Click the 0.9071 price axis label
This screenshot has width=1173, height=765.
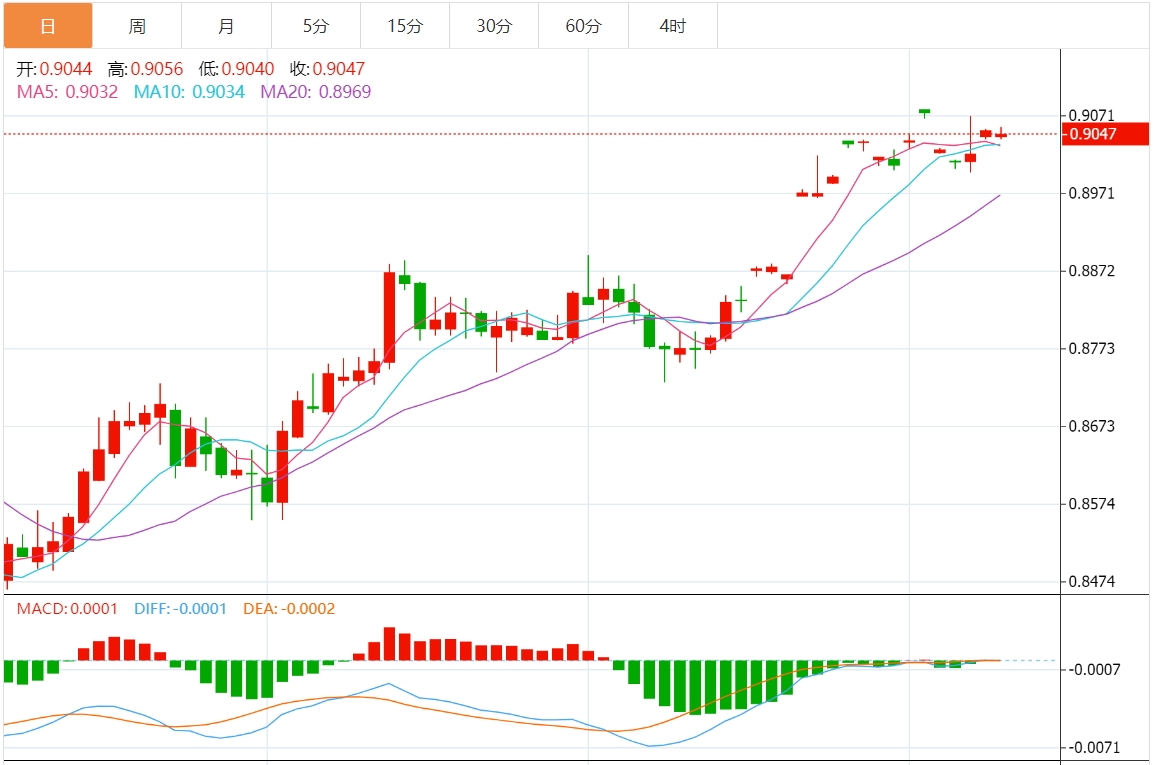(1091, 115)
